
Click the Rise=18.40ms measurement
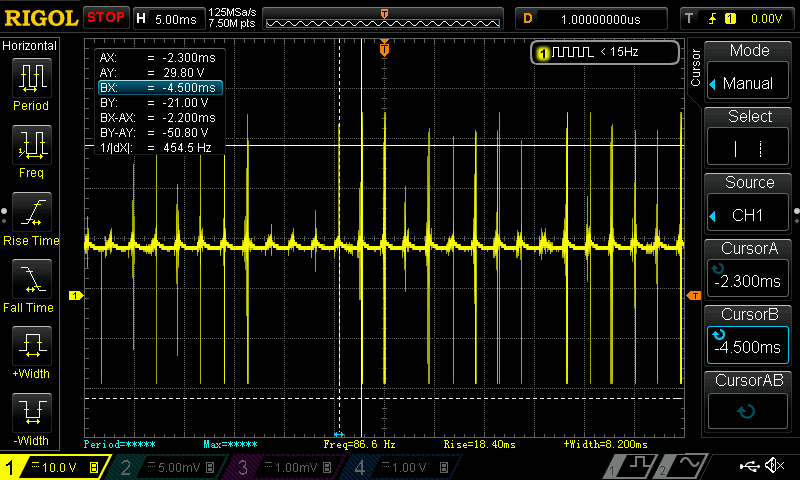[x=479, y=444]
